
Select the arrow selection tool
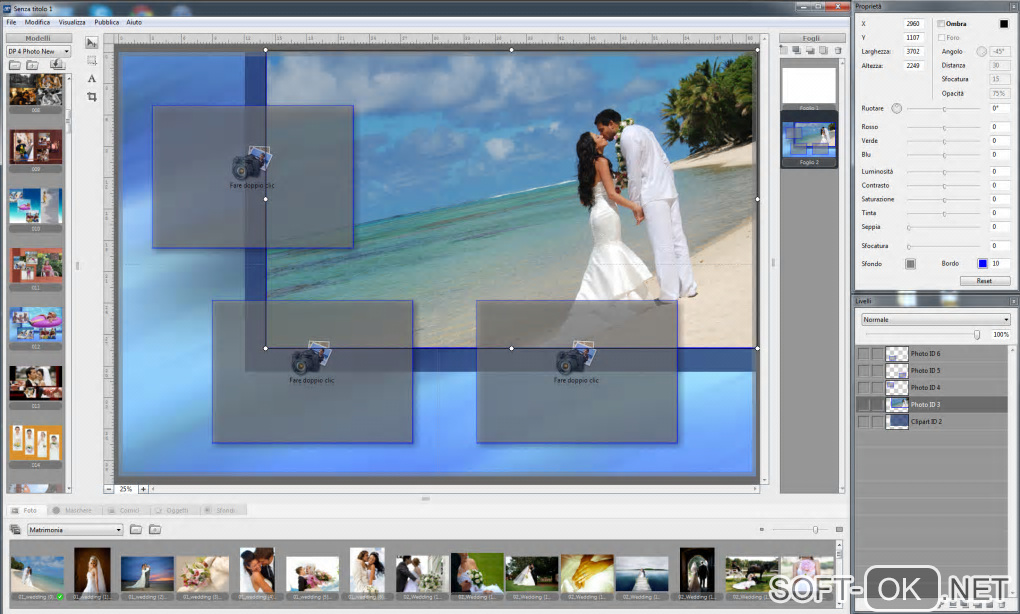coord(92,43)
